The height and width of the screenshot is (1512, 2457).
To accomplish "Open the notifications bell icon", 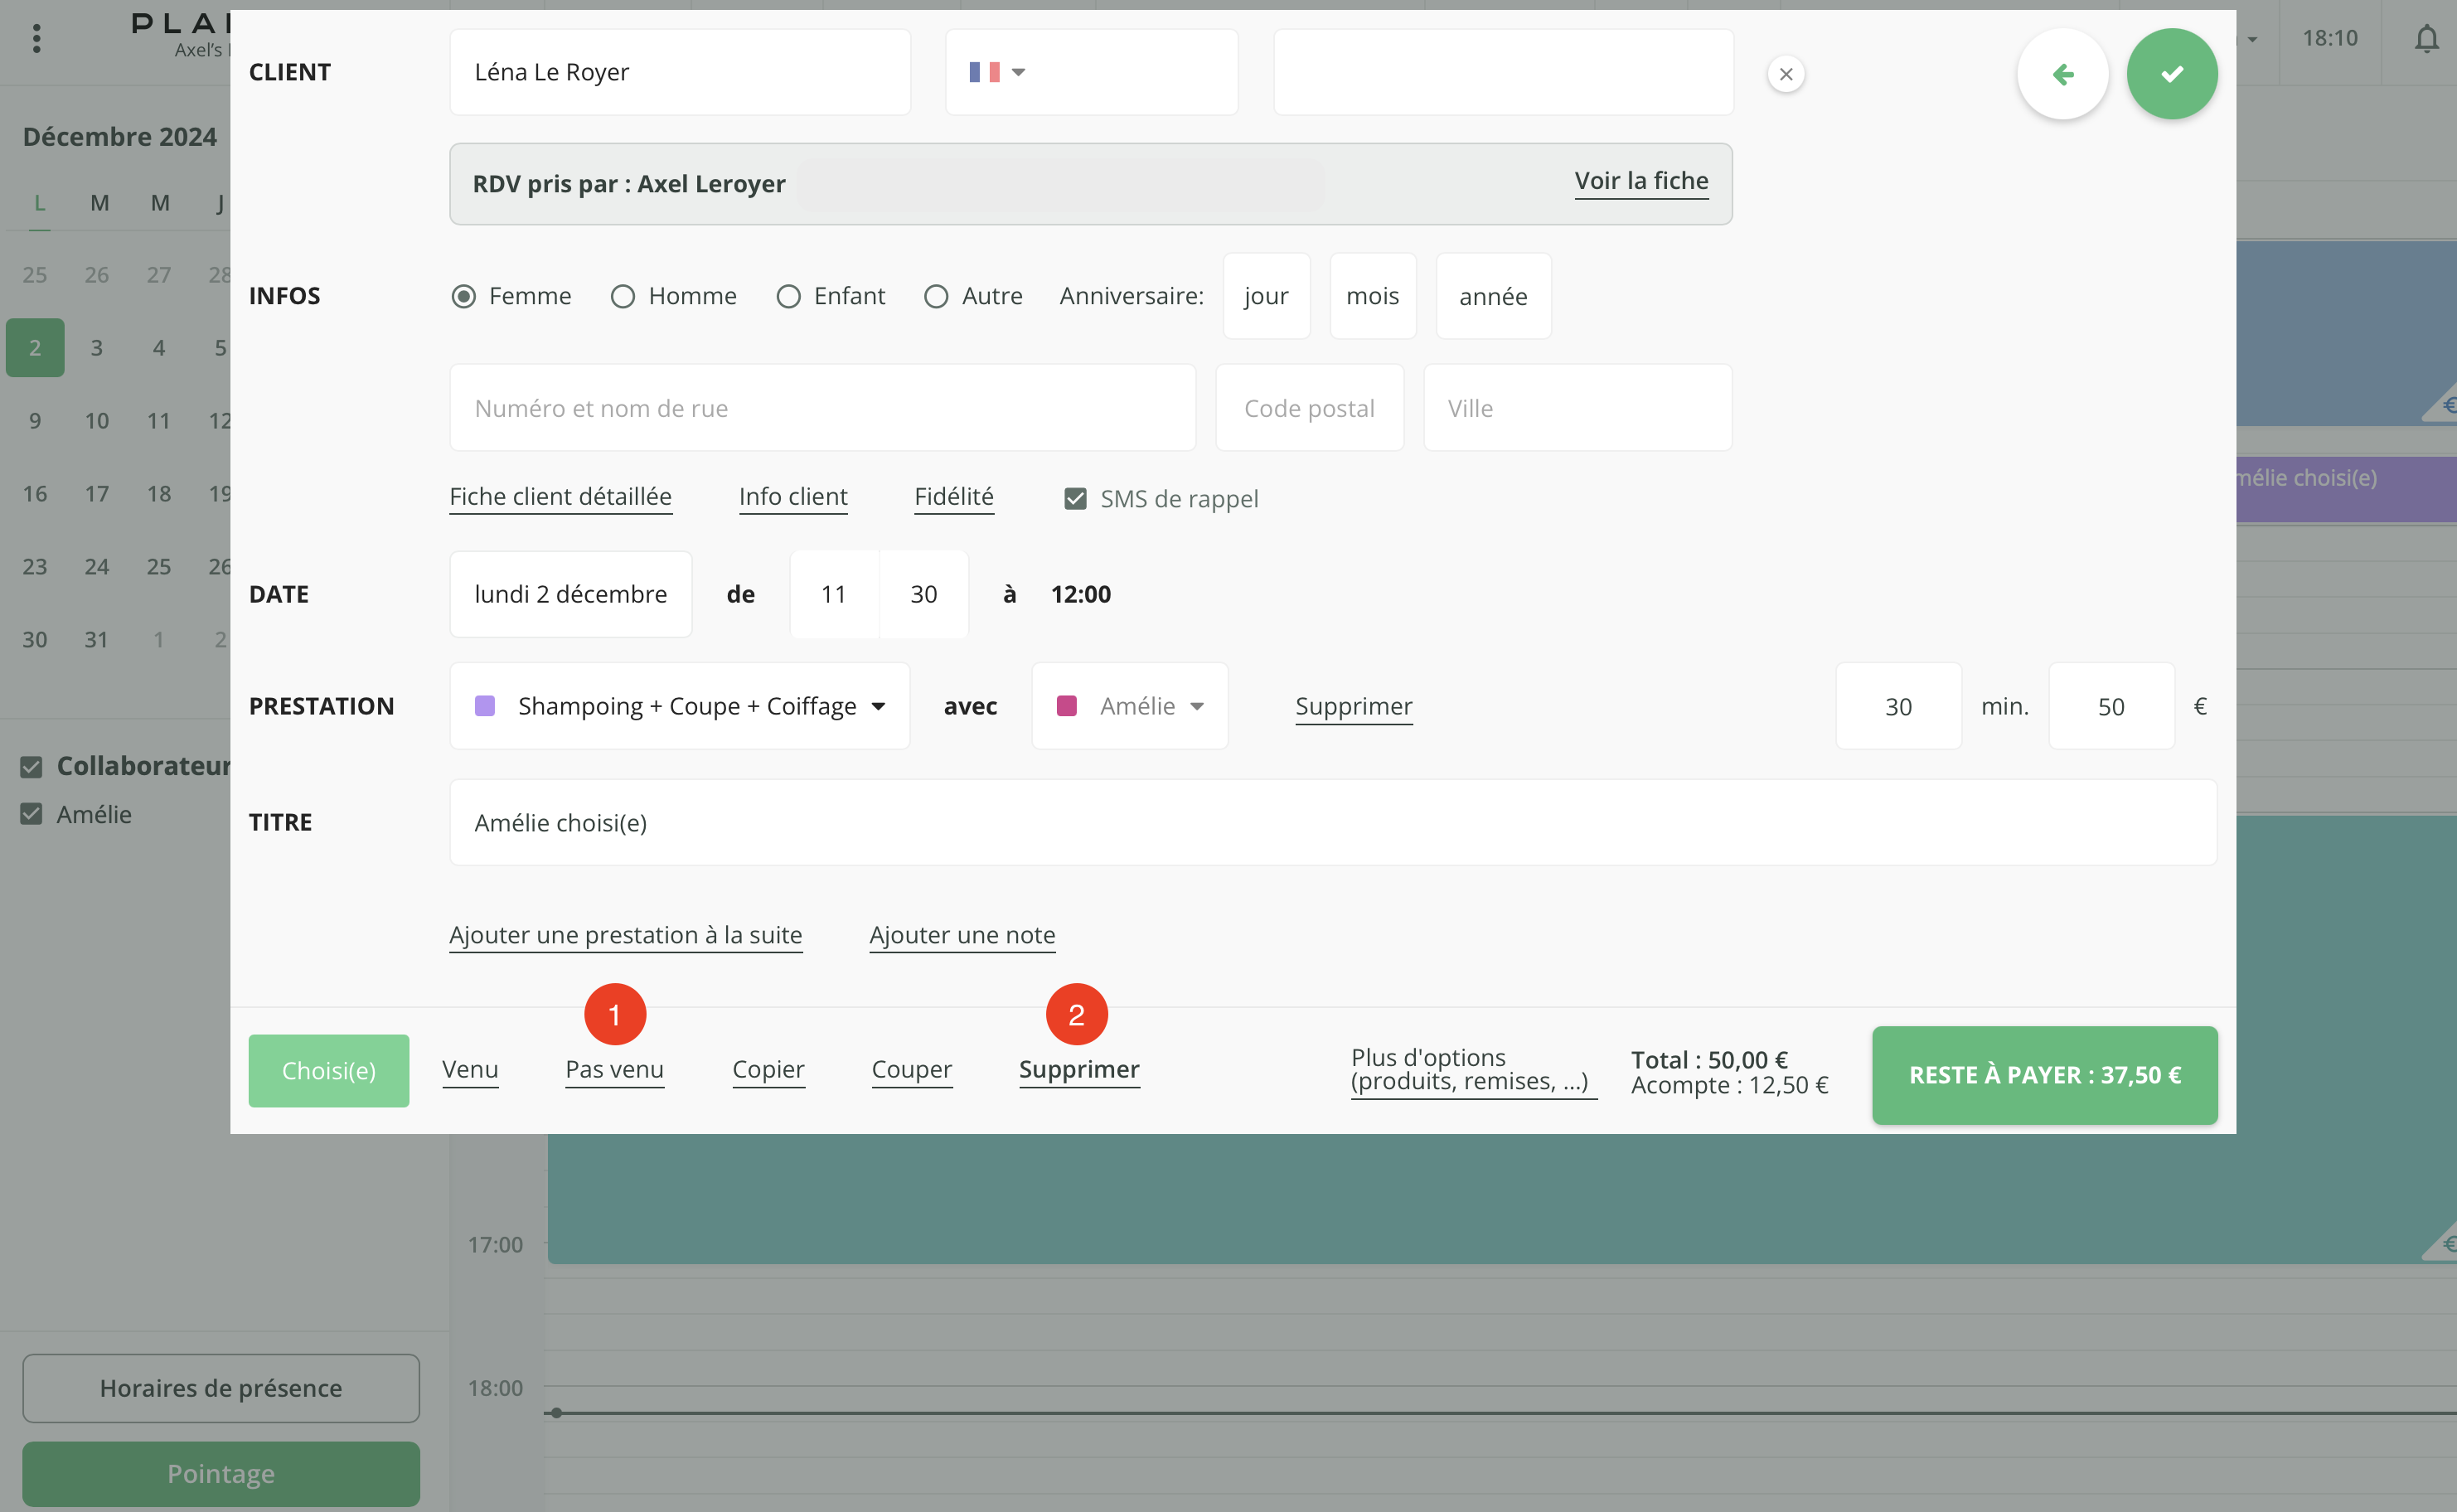I will coord(2426,39).
